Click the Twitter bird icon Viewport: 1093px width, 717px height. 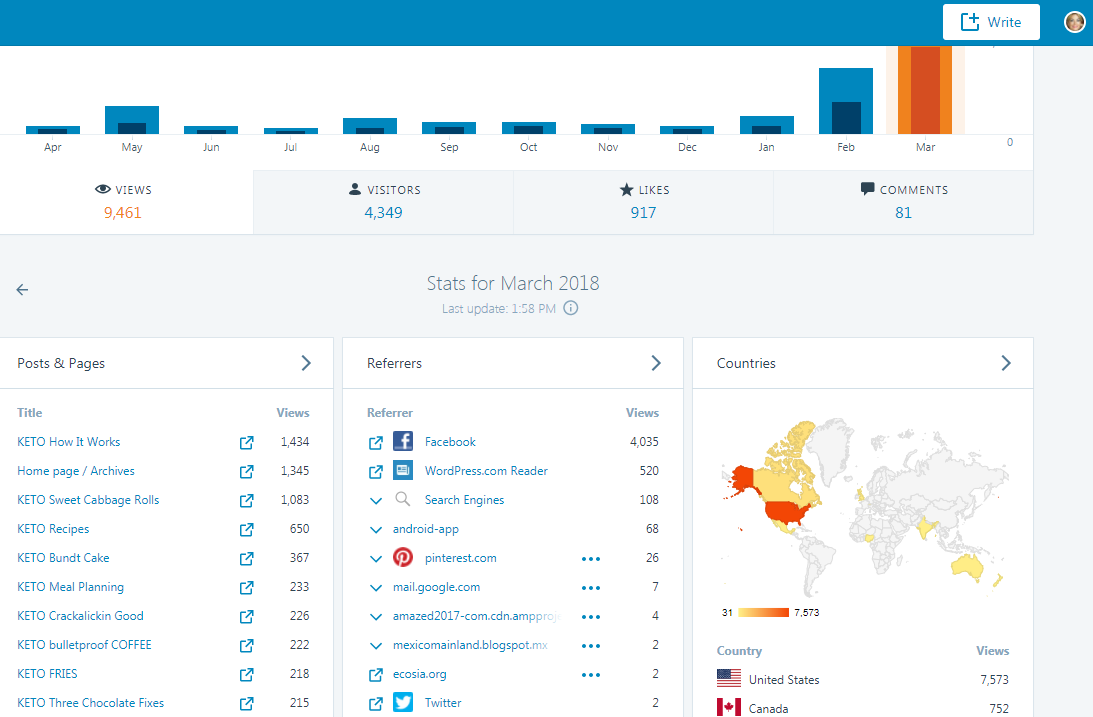tap(403, 703)
